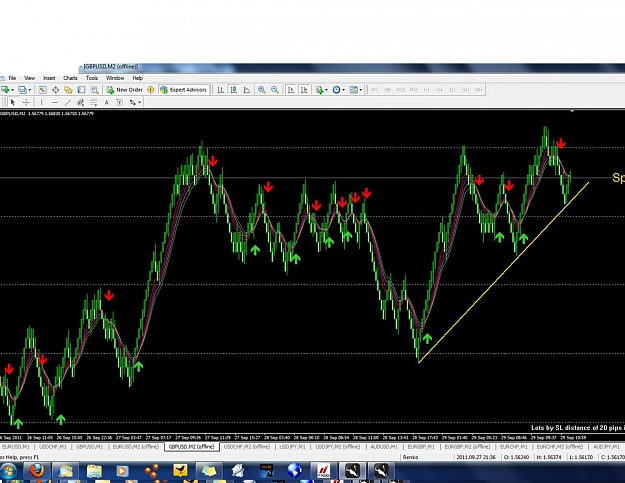
Task: Open the Charts menu
Action: (70, 78)
